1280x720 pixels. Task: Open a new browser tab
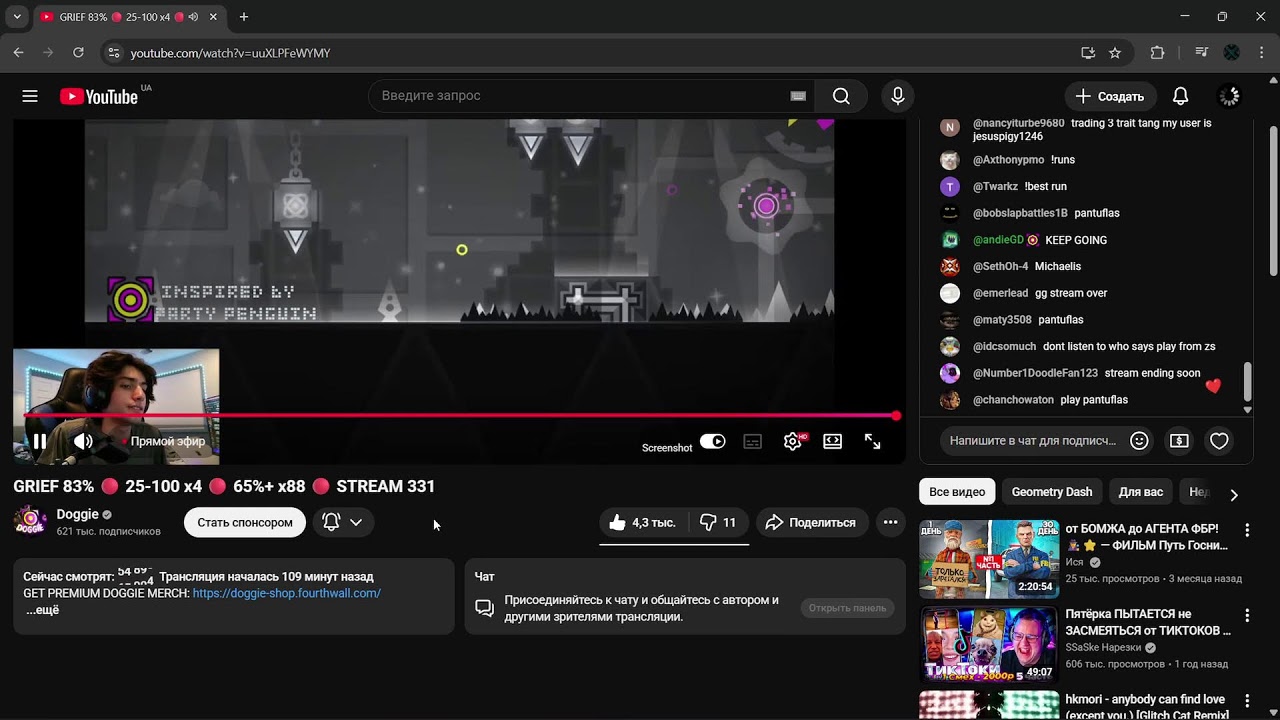[x=244, y=17]
